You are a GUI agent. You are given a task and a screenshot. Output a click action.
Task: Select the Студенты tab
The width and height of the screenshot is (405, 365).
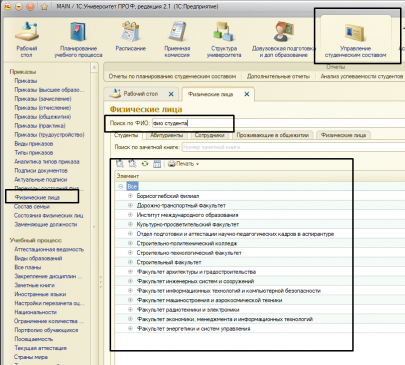pos(126,135)
